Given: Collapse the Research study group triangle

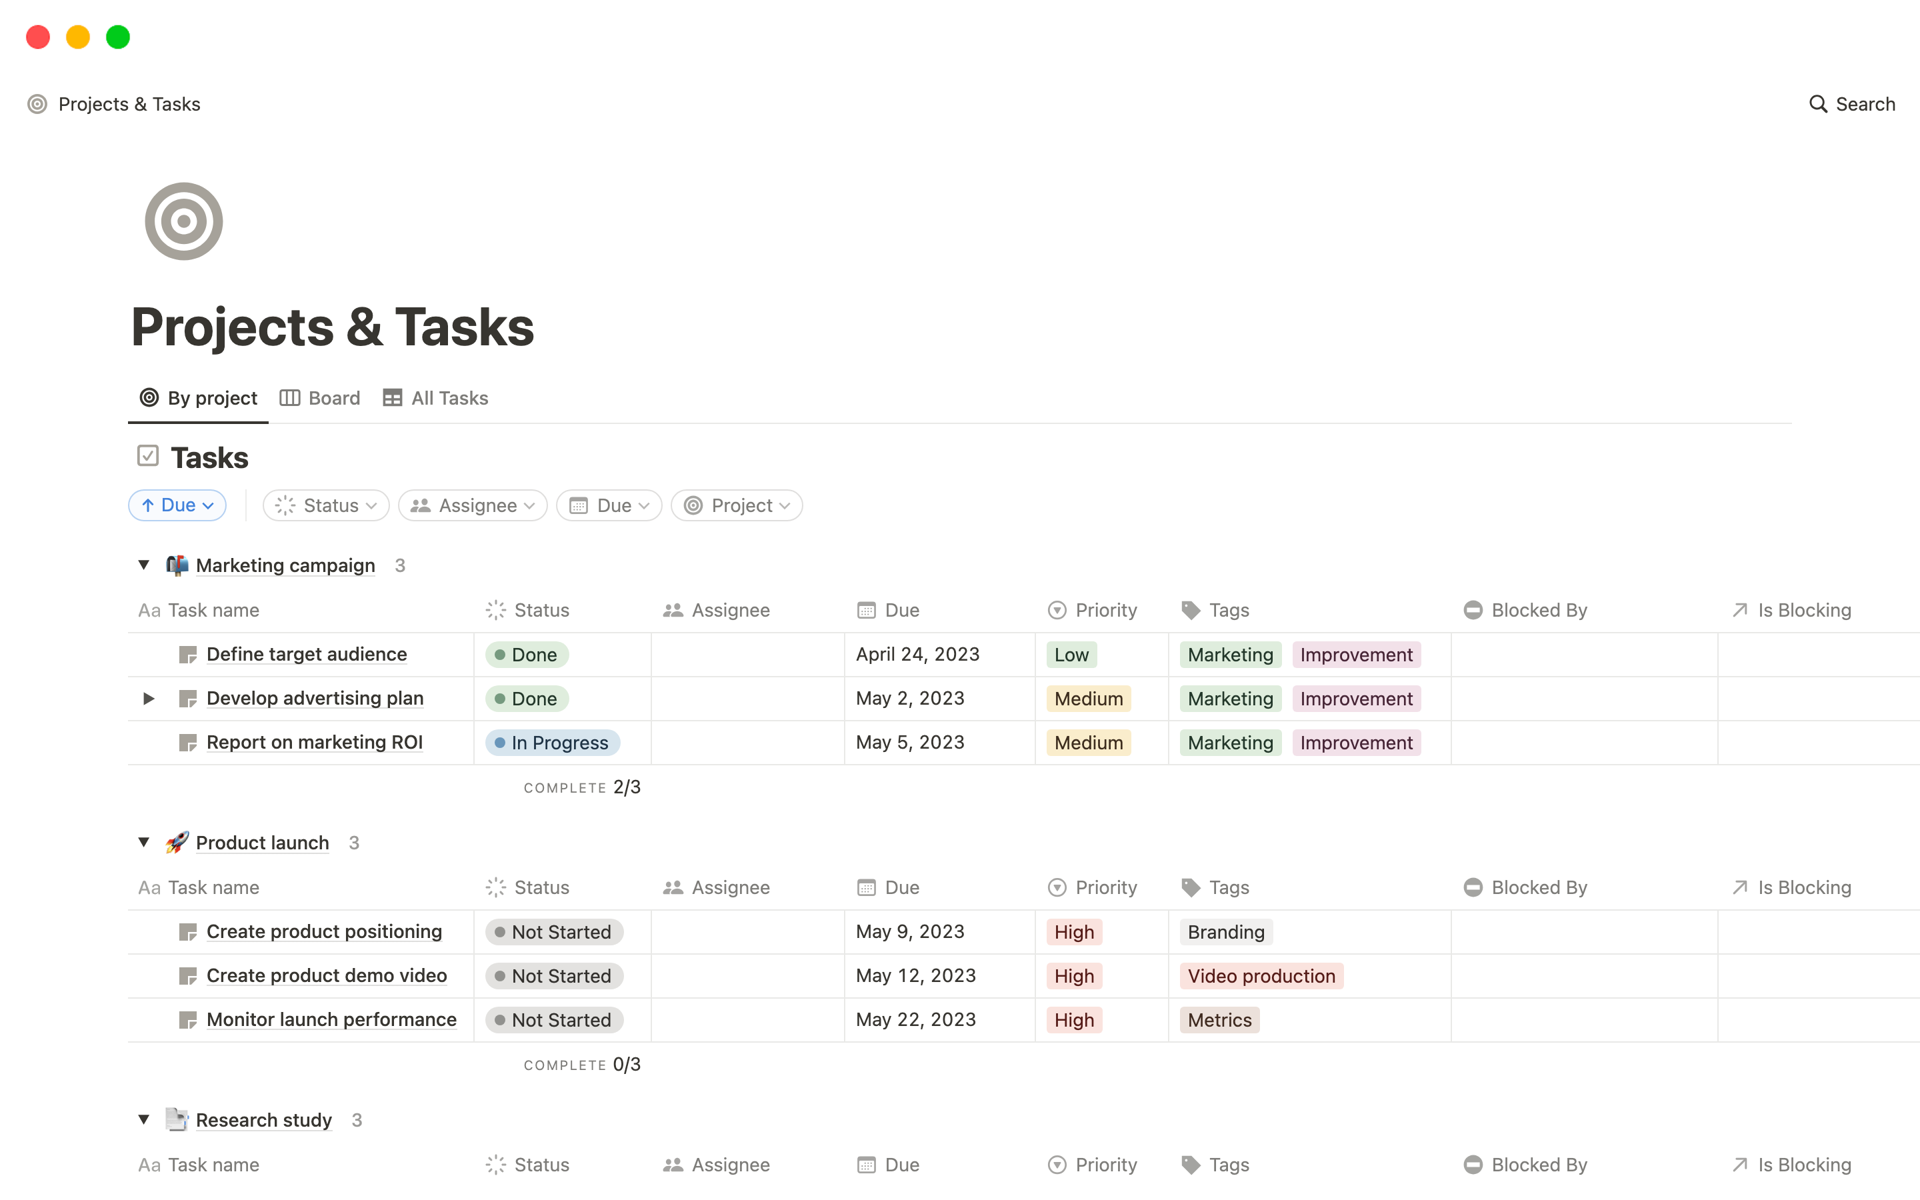Looking at the screenshot, I should click(x=142, y=1119).
